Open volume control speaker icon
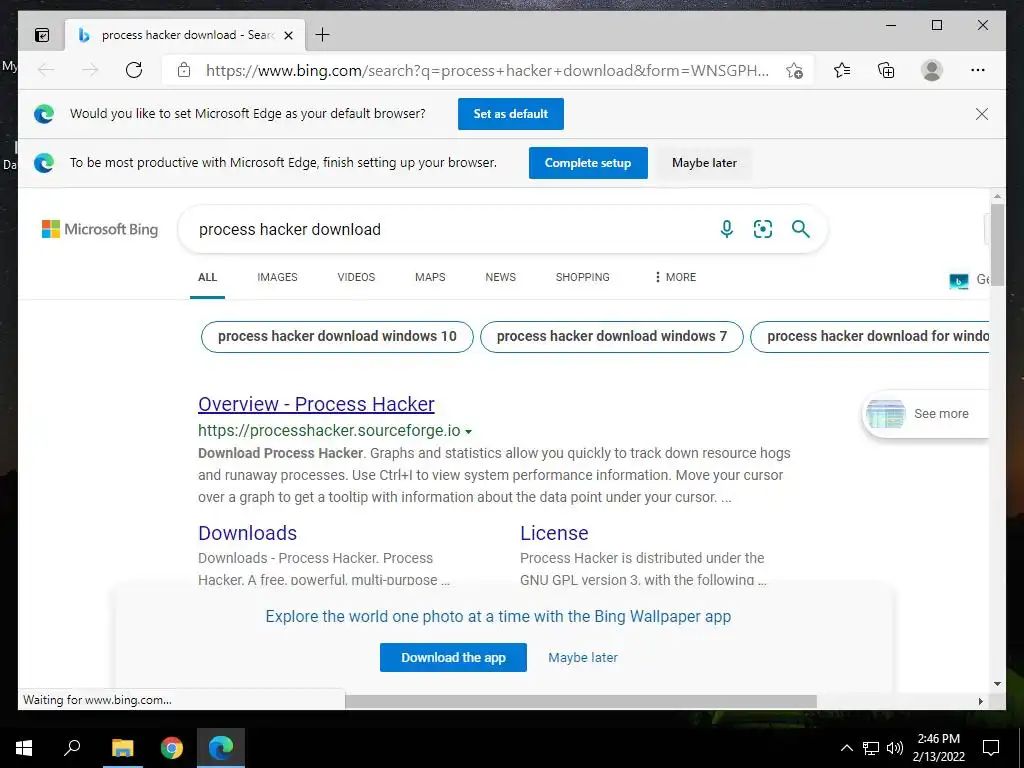Image resolution: width=1024 pixels, height=768 pixels. tap(894, 748)
